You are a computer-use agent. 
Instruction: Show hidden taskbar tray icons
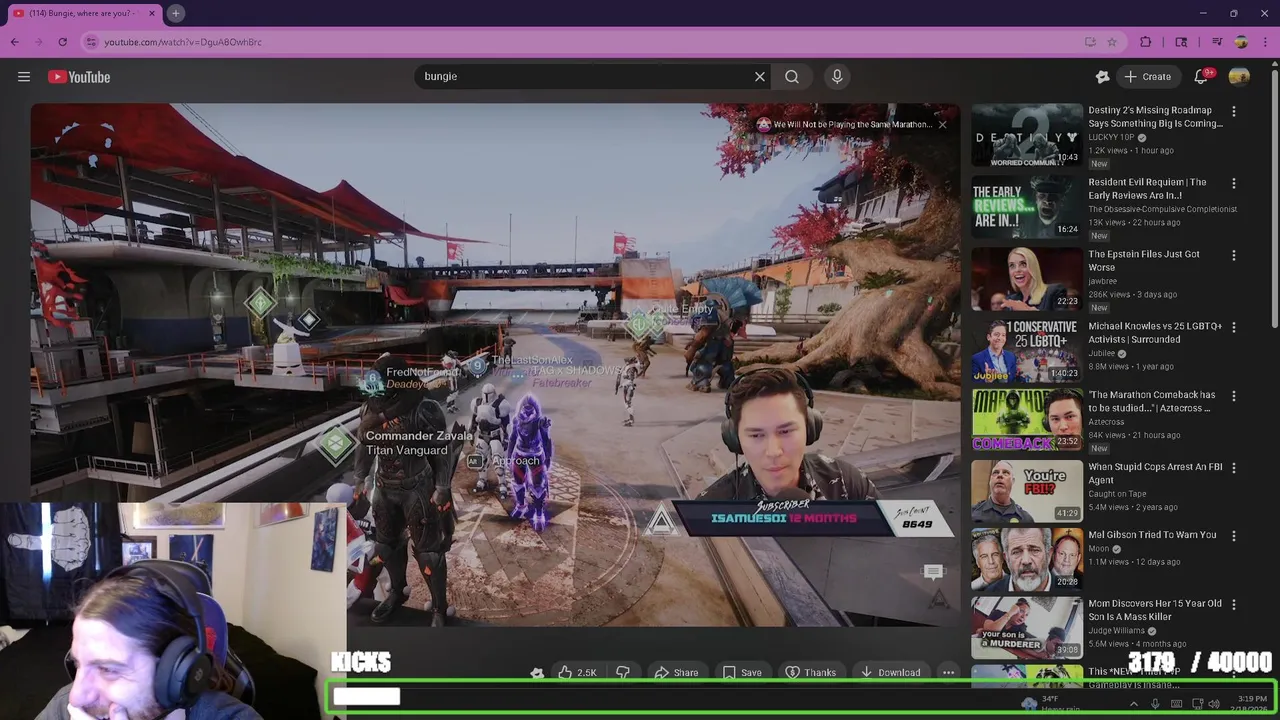[x=1133, y=704]
